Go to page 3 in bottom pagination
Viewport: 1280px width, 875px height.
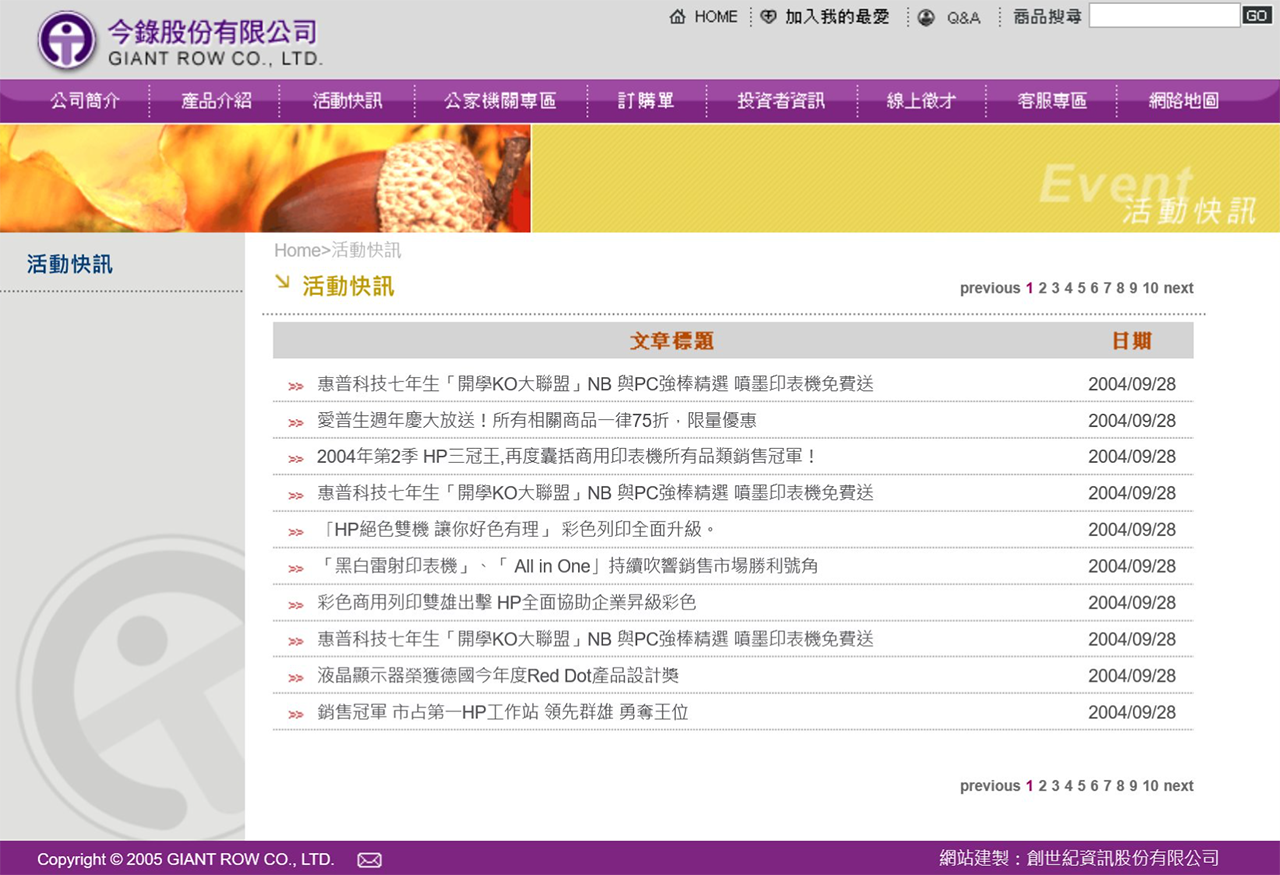(x=1055, y=786)
